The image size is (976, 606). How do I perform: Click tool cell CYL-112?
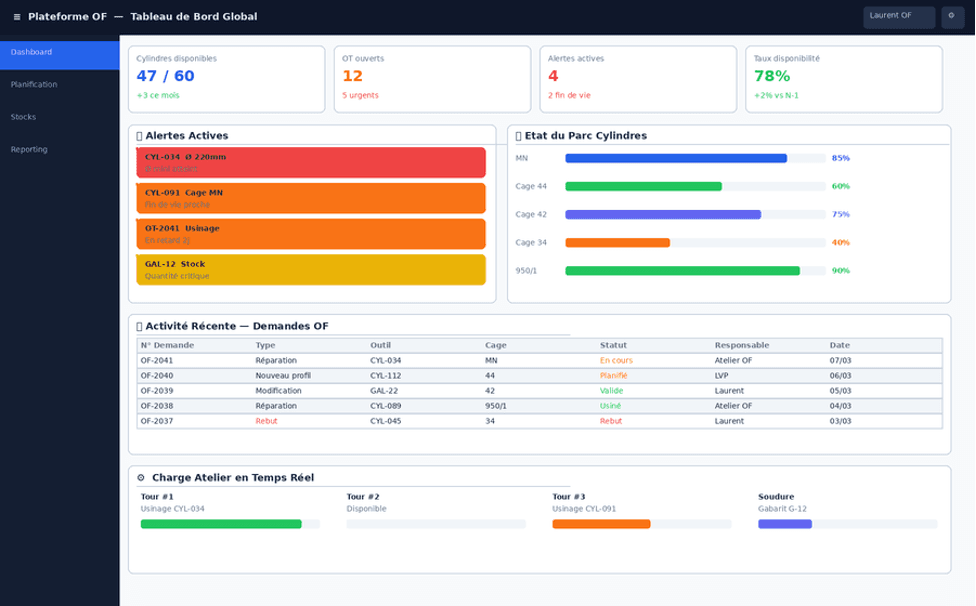pyautogui.click(x=385, y=376)
